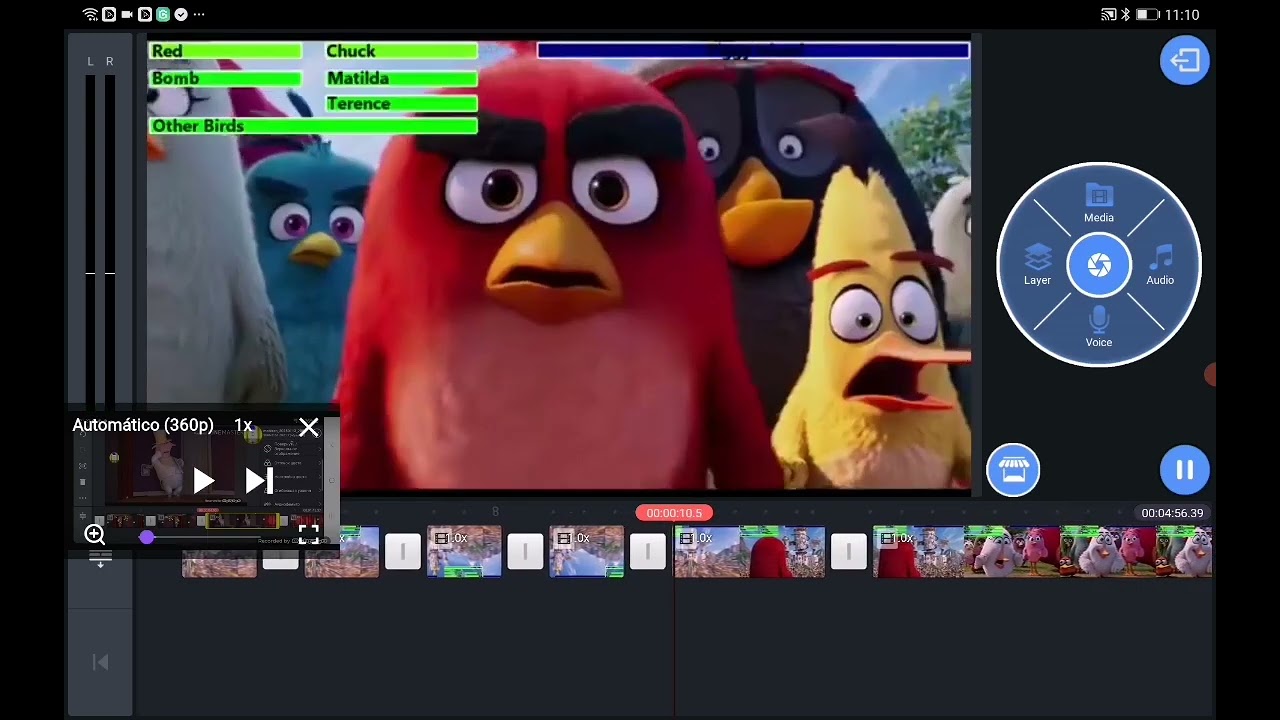Expand the timeline tracks view
1280x720 pixels.
coord(100,560)
